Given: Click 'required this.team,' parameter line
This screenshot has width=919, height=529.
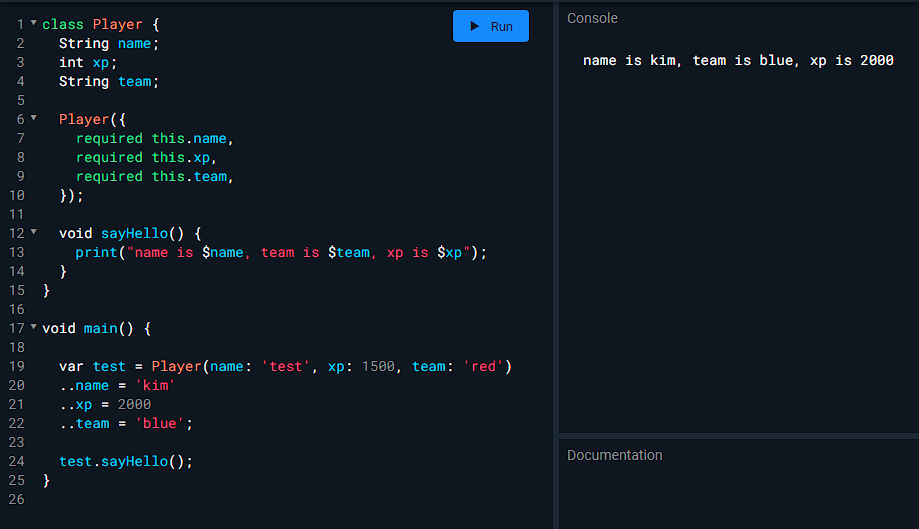Looking at the screenshot, I should [x=155, y=176].
